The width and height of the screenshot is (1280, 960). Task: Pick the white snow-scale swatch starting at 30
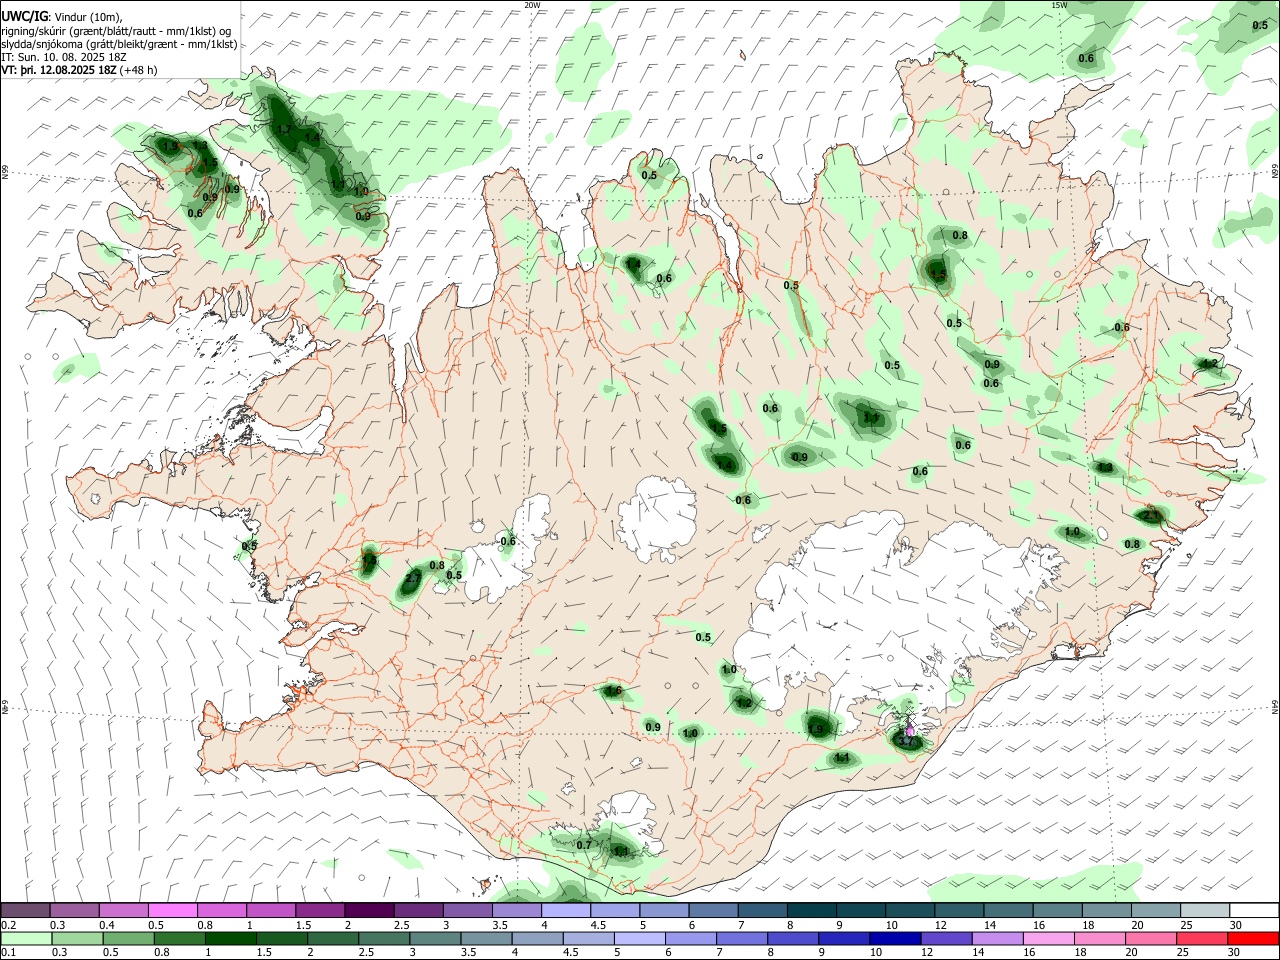[1253, 910]
